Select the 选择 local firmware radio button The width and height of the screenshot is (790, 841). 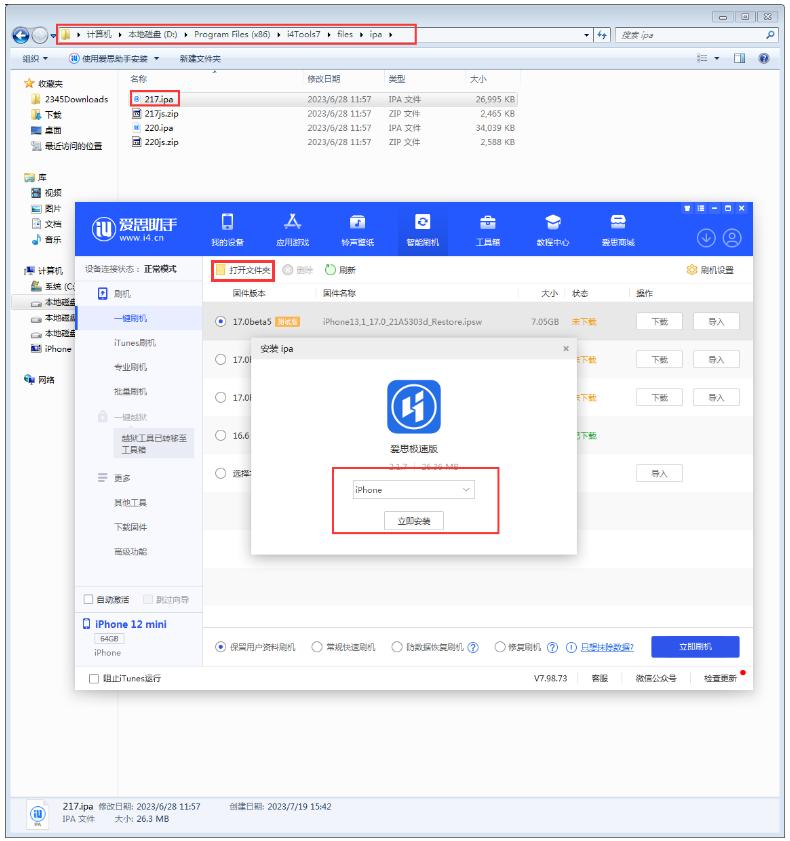[220, 473]
